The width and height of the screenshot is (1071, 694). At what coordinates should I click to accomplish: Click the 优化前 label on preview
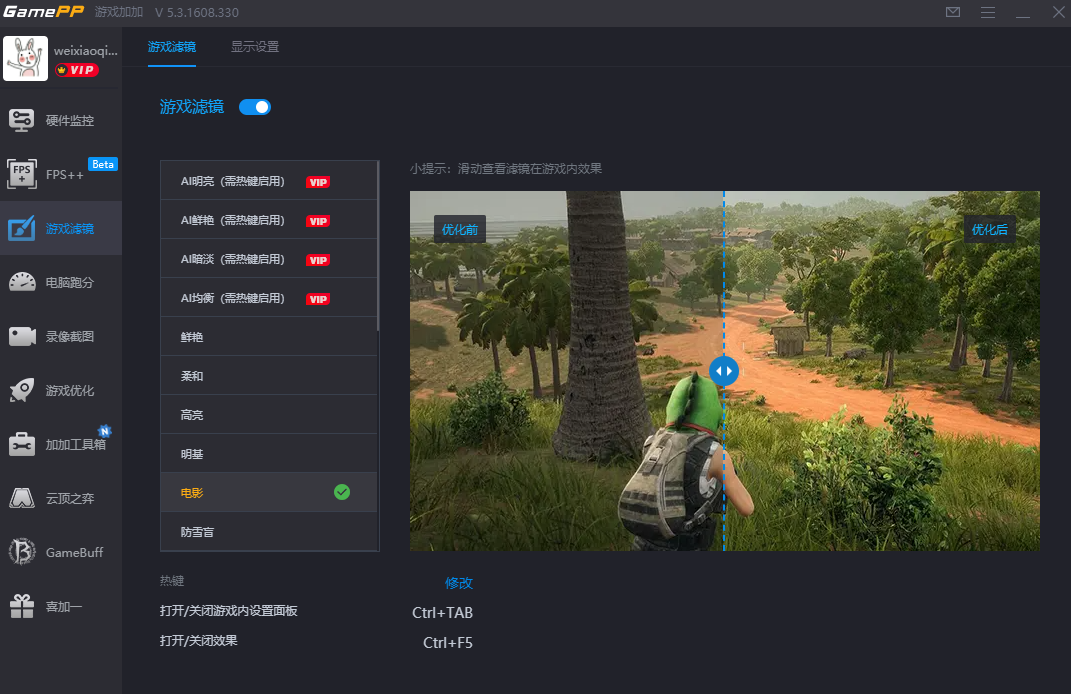point(460,230)
